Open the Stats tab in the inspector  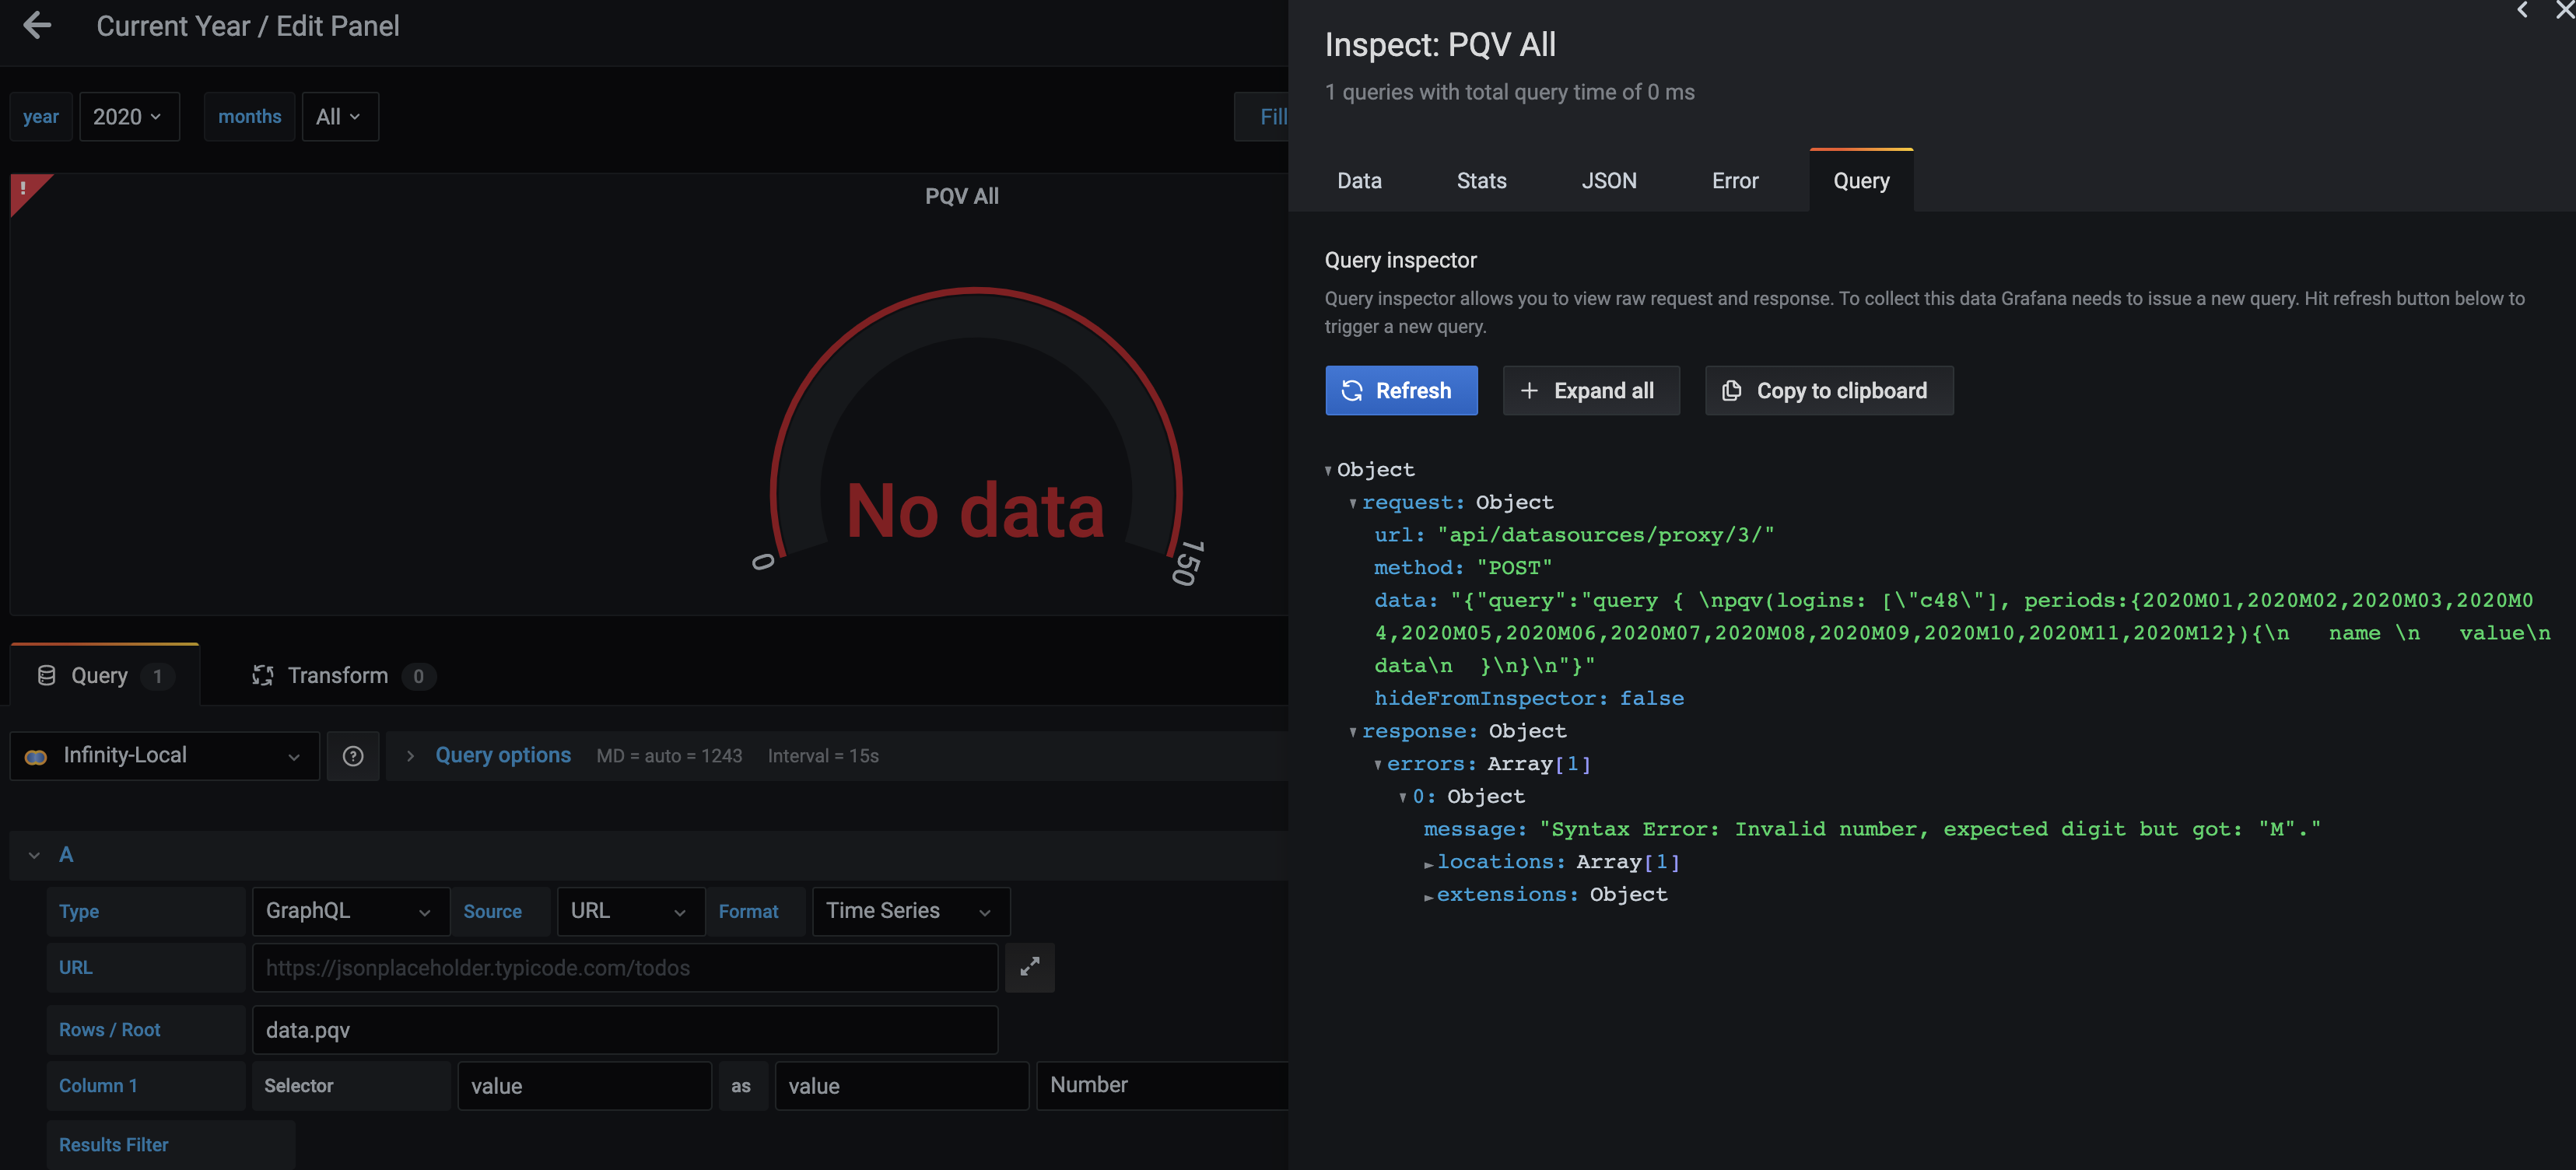(1481, 180)
